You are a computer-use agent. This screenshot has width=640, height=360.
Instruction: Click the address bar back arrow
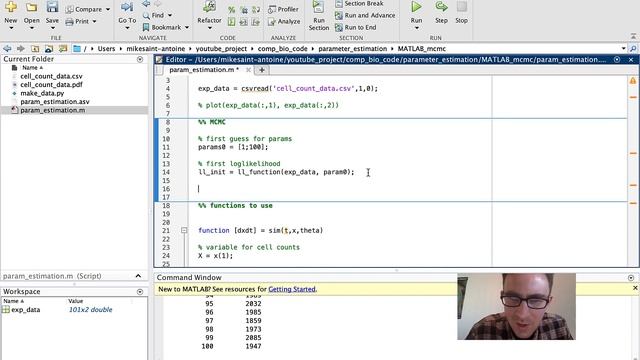pyautogui.click(x=7, y=49)
